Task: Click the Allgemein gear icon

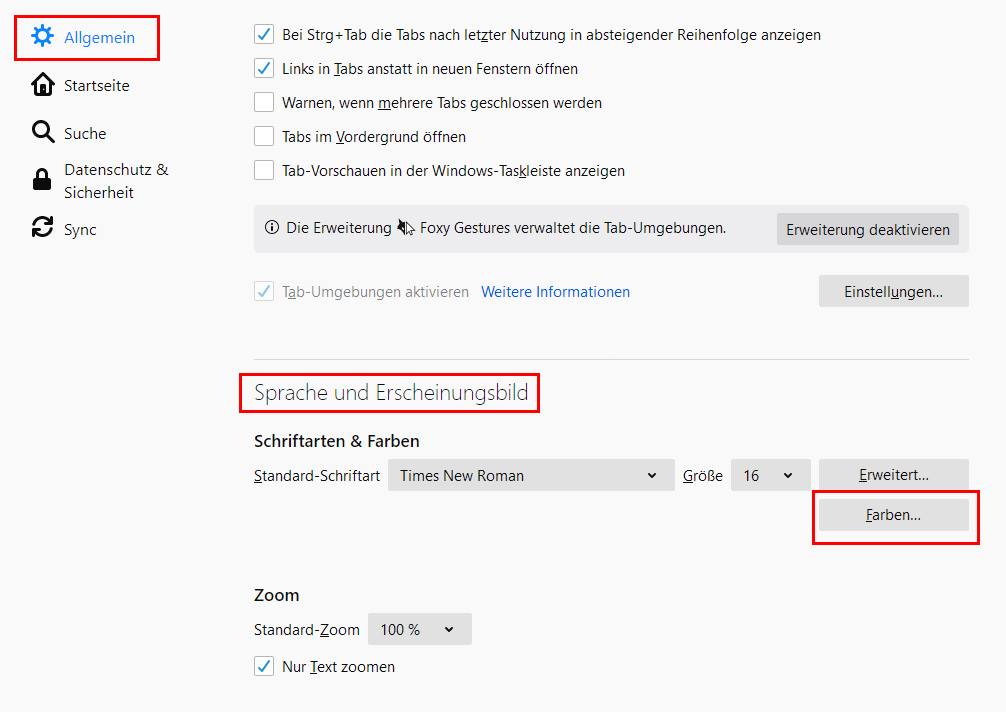Action: tap(42, 37)
